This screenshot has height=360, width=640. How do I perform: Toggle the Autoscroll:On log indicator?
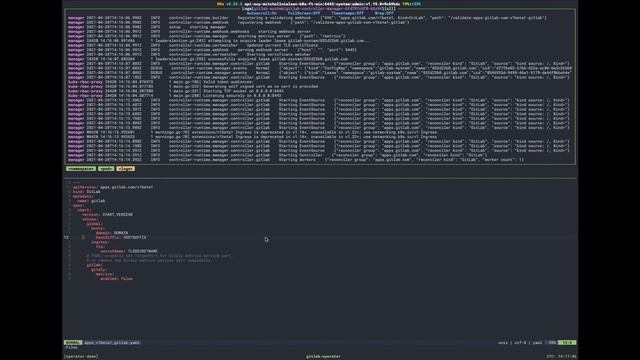point(261,13)
